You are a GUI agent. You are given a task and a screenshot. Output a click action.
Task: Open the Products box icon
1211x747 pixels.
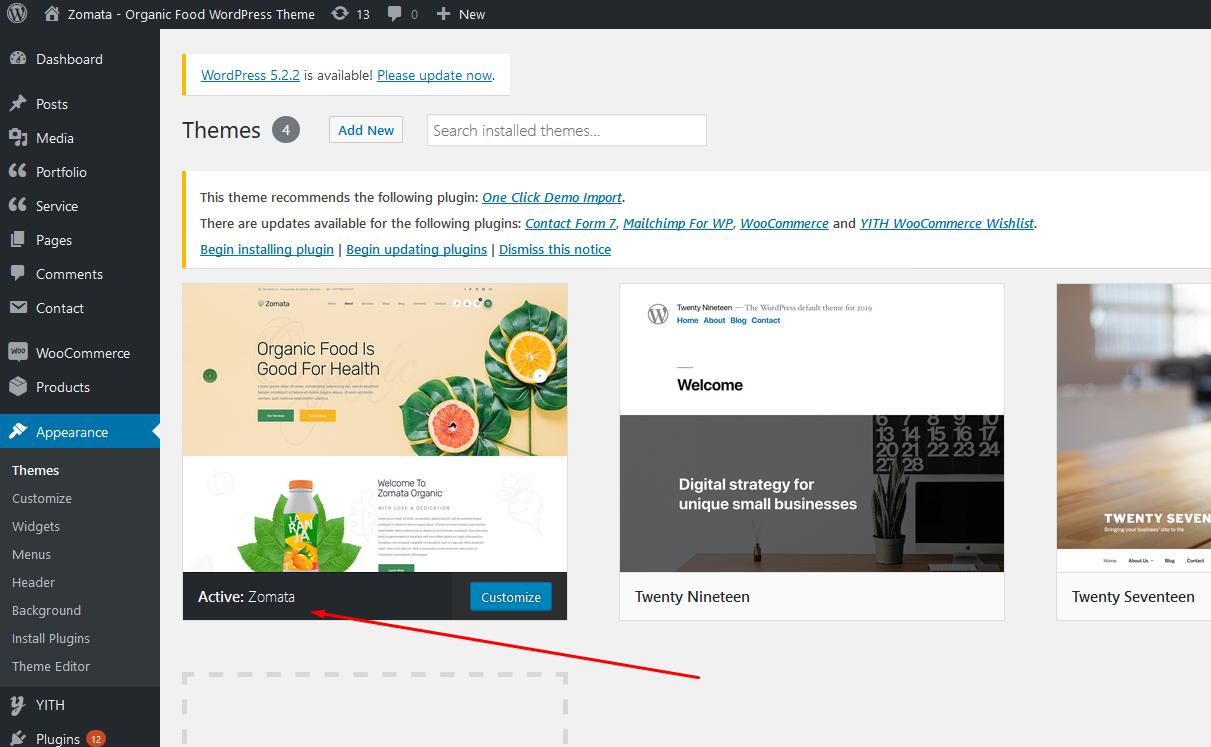(18, 387)
